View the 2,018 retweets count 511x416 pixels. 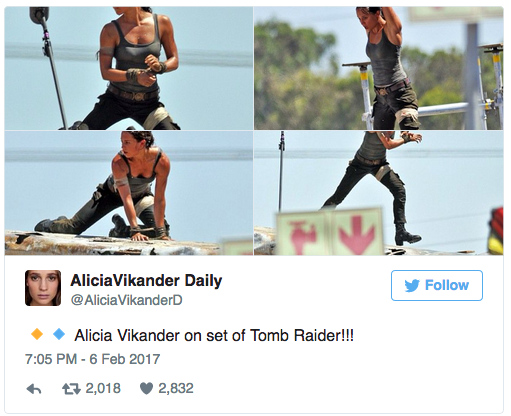pos(103,389)
